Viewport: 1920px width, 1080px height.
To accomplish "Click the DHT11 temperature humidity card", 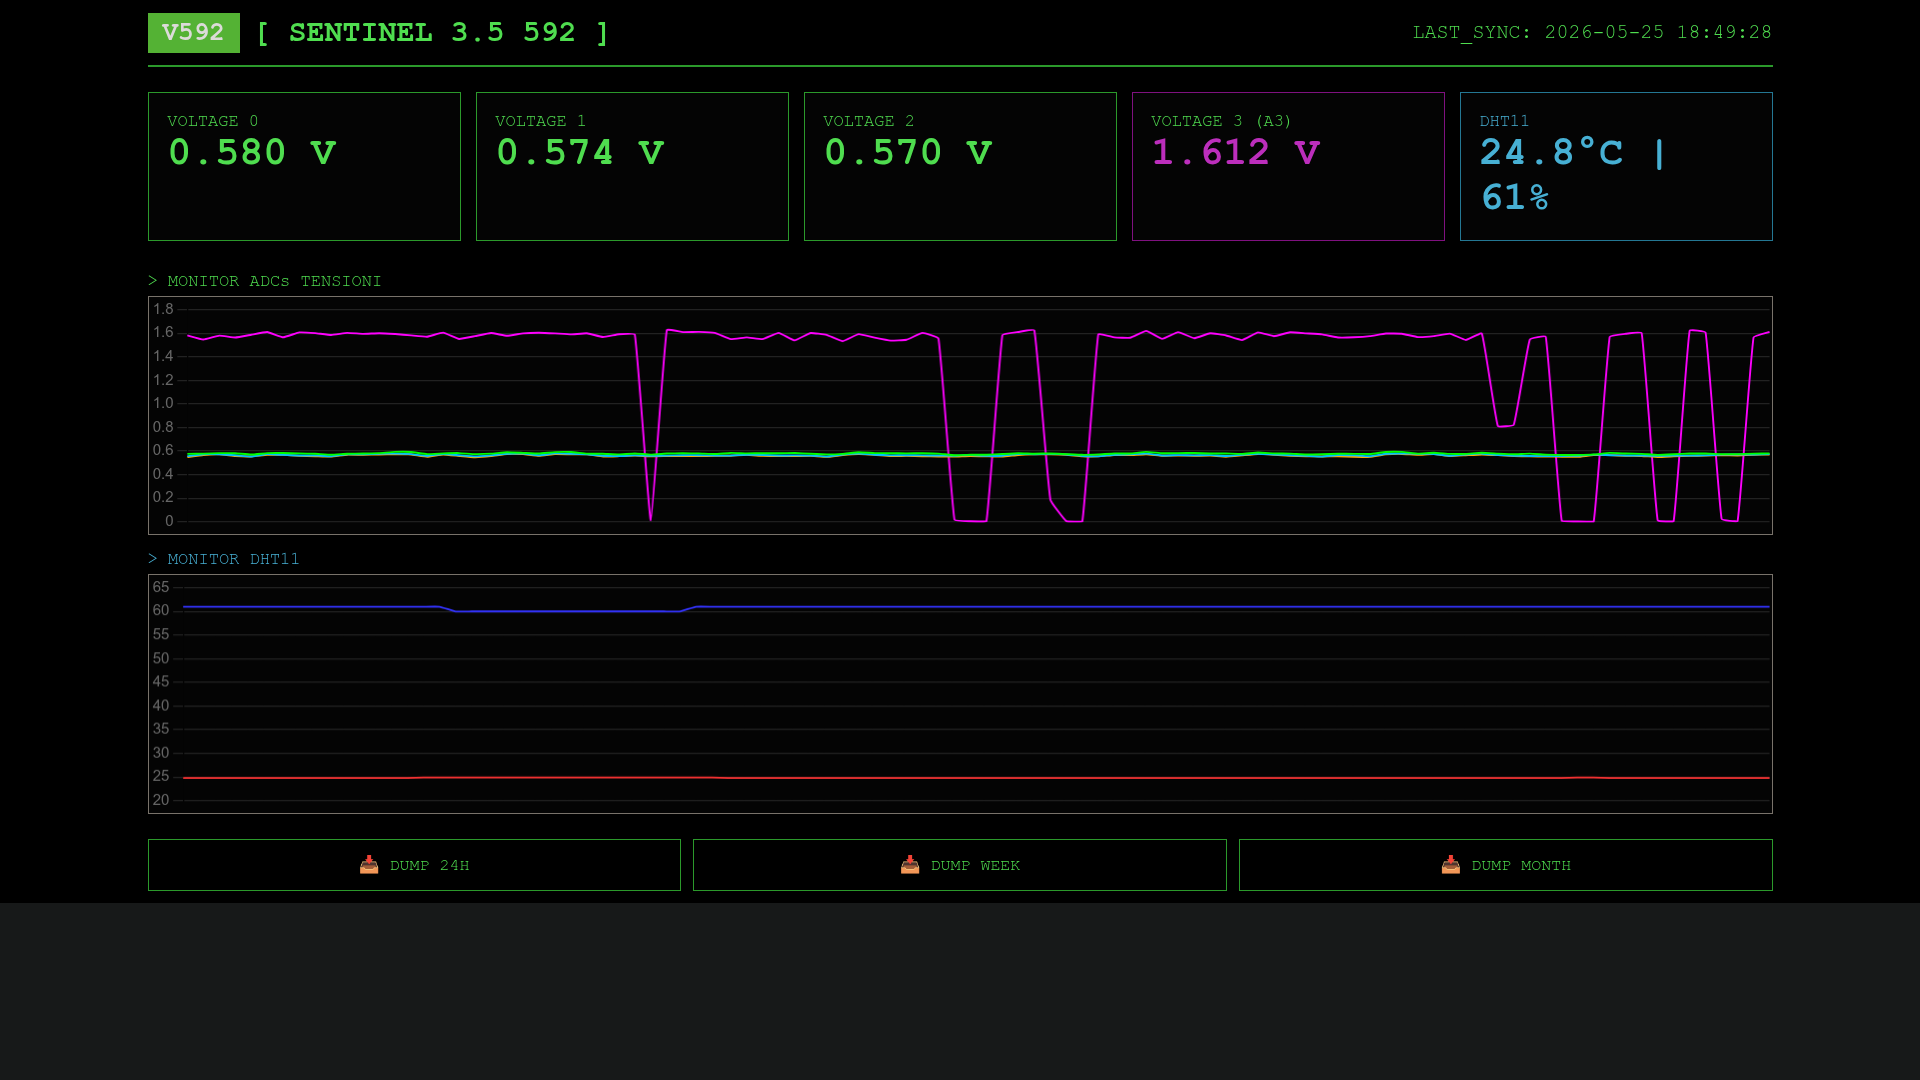I will tap(1616, 166).
